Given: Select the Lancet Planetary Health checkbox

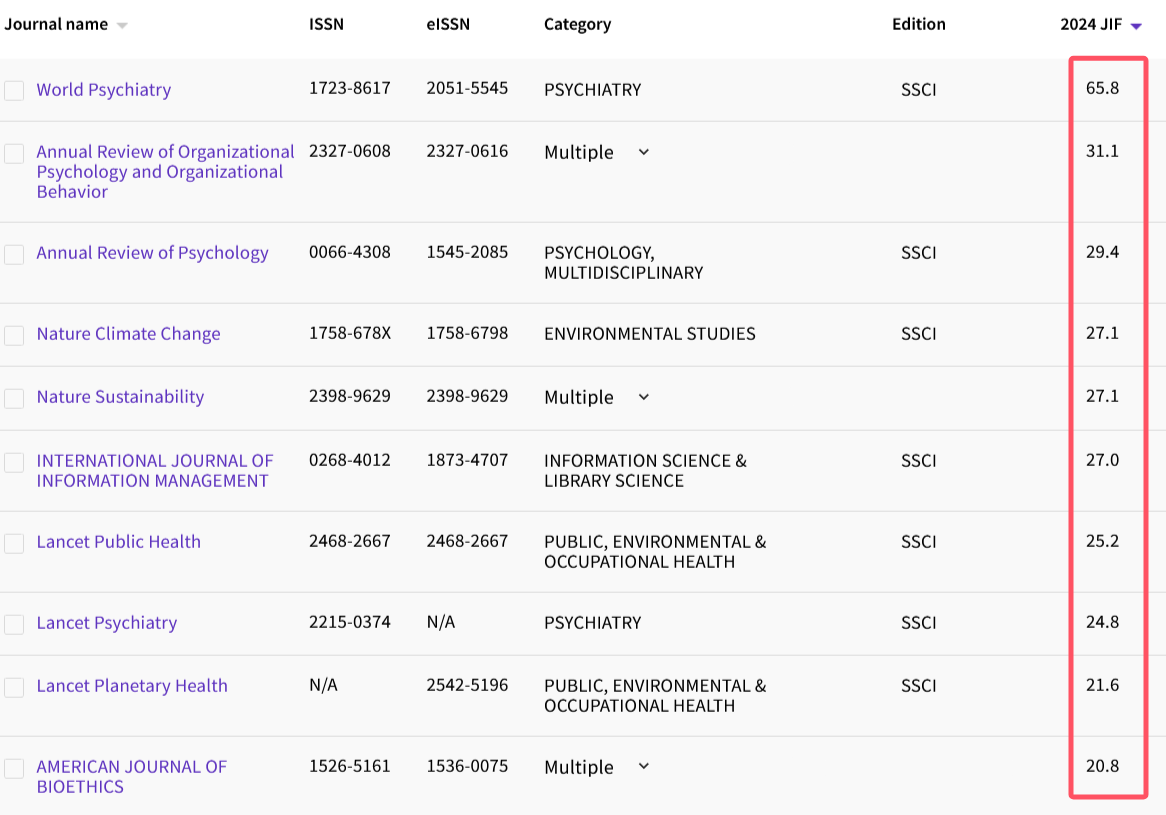Looking at the screenshot, I should click(14, 687).
